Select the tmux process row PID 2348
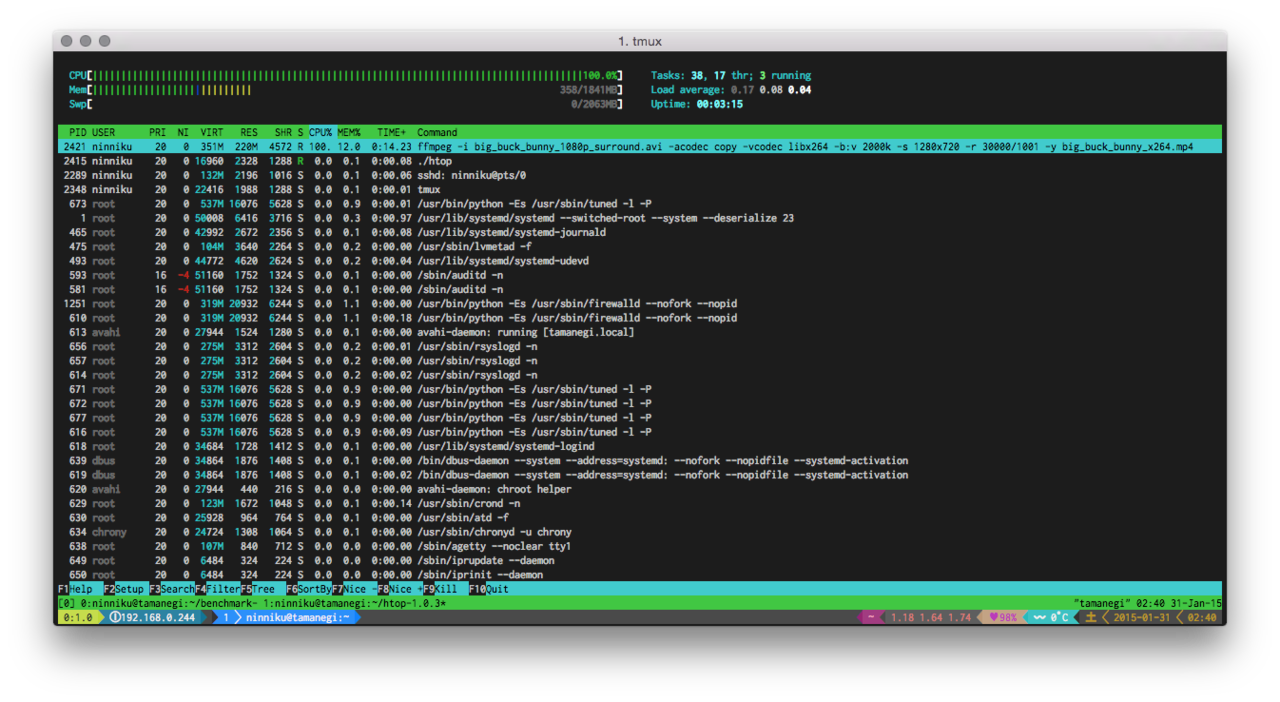Image resolution: width=1280 pixels, height=702 pixels. (640, 189)
